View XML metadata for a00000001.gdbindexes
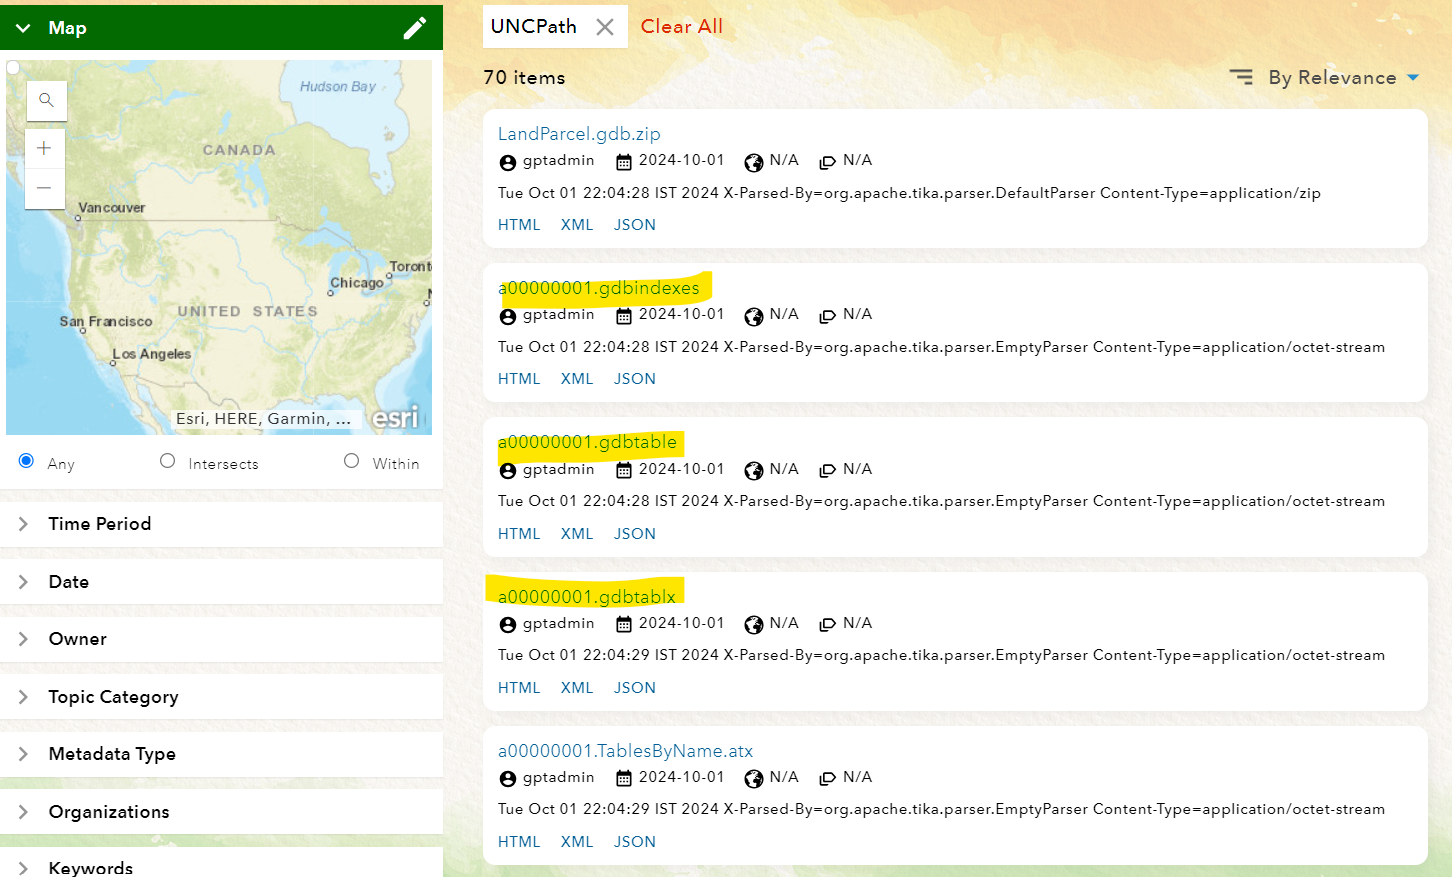Image resolution: width=1452 pixels, height=877 pixels. [577, 379]
